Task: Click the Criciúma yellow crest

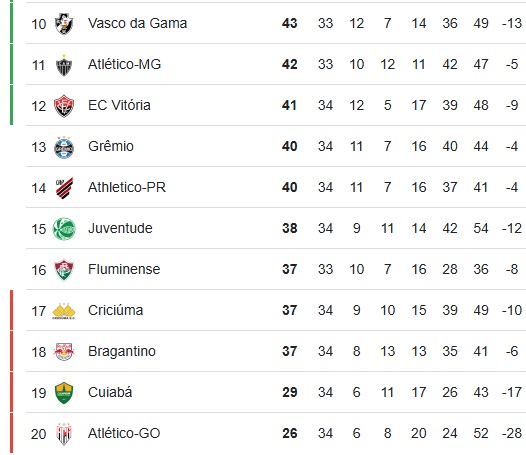Action: pos(64,311)
